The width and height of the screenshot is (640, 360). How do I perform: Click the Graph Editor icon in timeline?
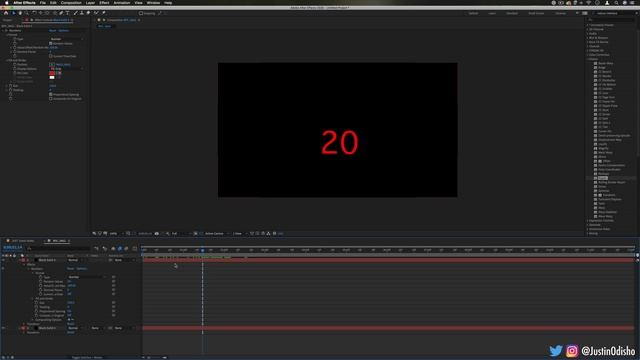pyautogui.click(x=134, y=249)
